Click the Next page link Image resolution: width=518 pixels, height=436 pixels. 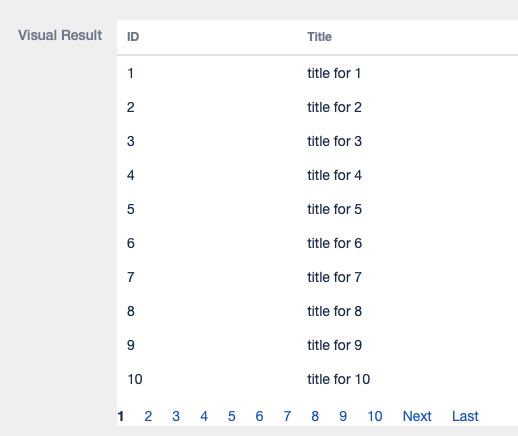(x=417, y=416)
